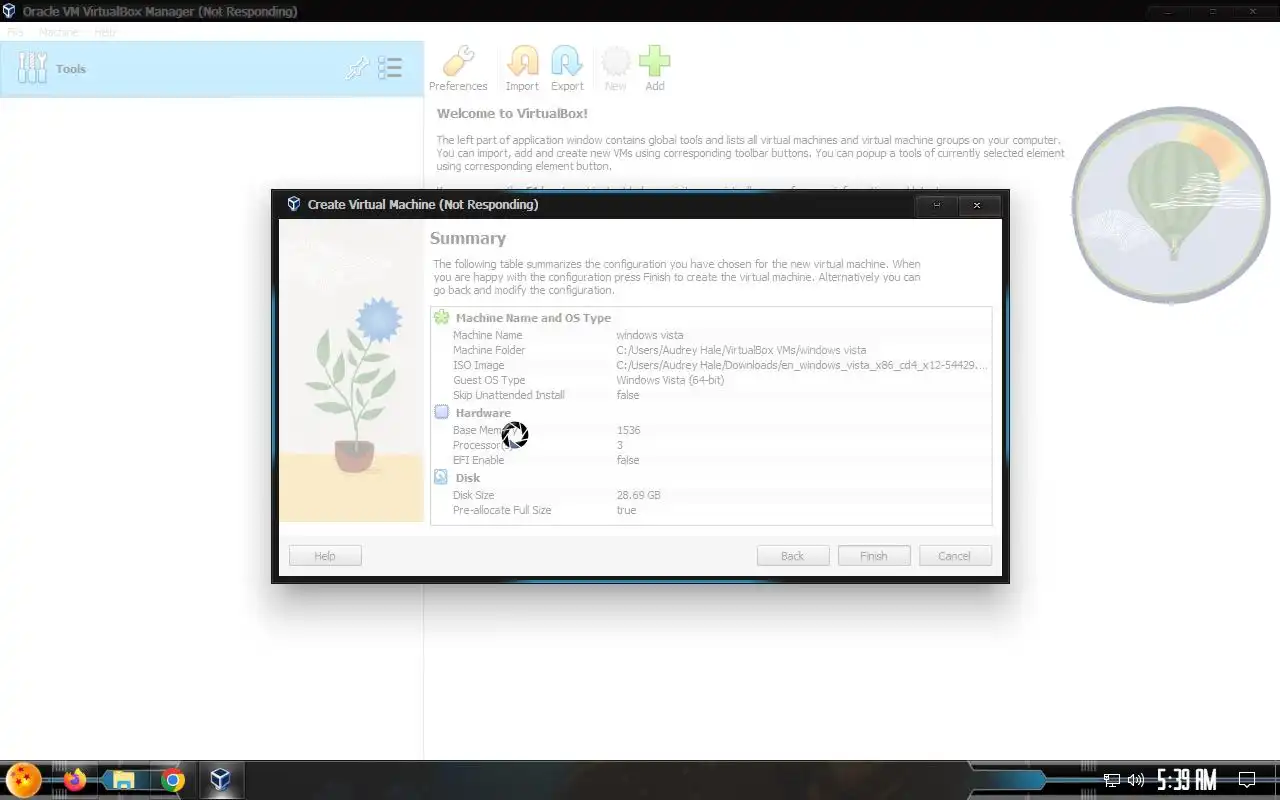Image resolution: width=1280 pixels, height=800 pixels.
Task: Select the Pre-allocate Full Size 'true' value
Action: point(626,510)
